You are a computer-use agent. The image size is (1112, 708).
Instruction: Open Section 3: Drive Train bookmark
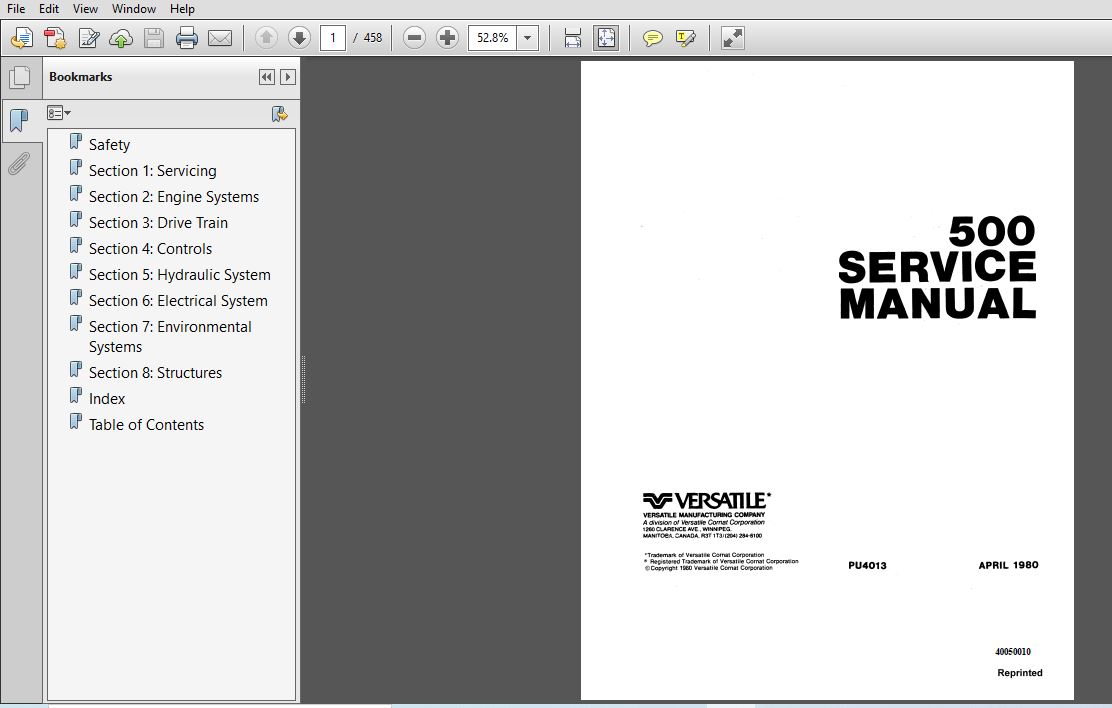158,223
